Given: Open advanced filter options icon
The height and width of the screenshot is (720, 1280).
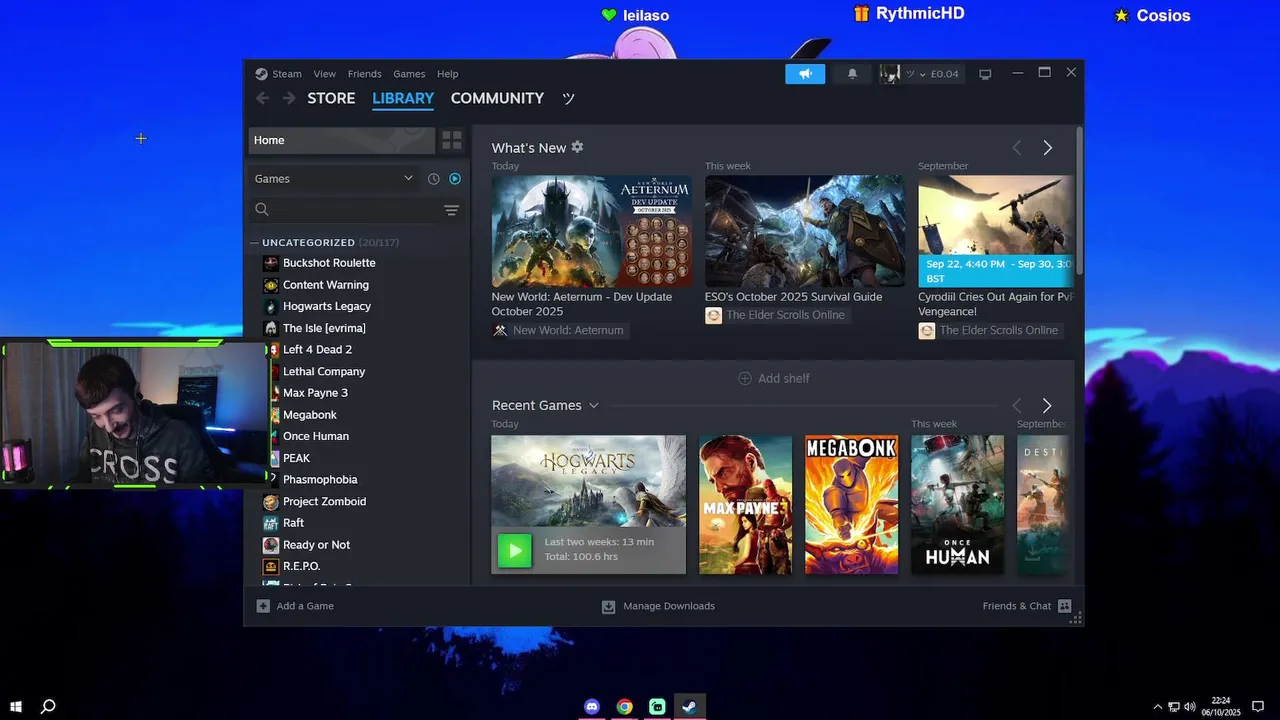Looking at the screenshot, I should coord(451,210).
